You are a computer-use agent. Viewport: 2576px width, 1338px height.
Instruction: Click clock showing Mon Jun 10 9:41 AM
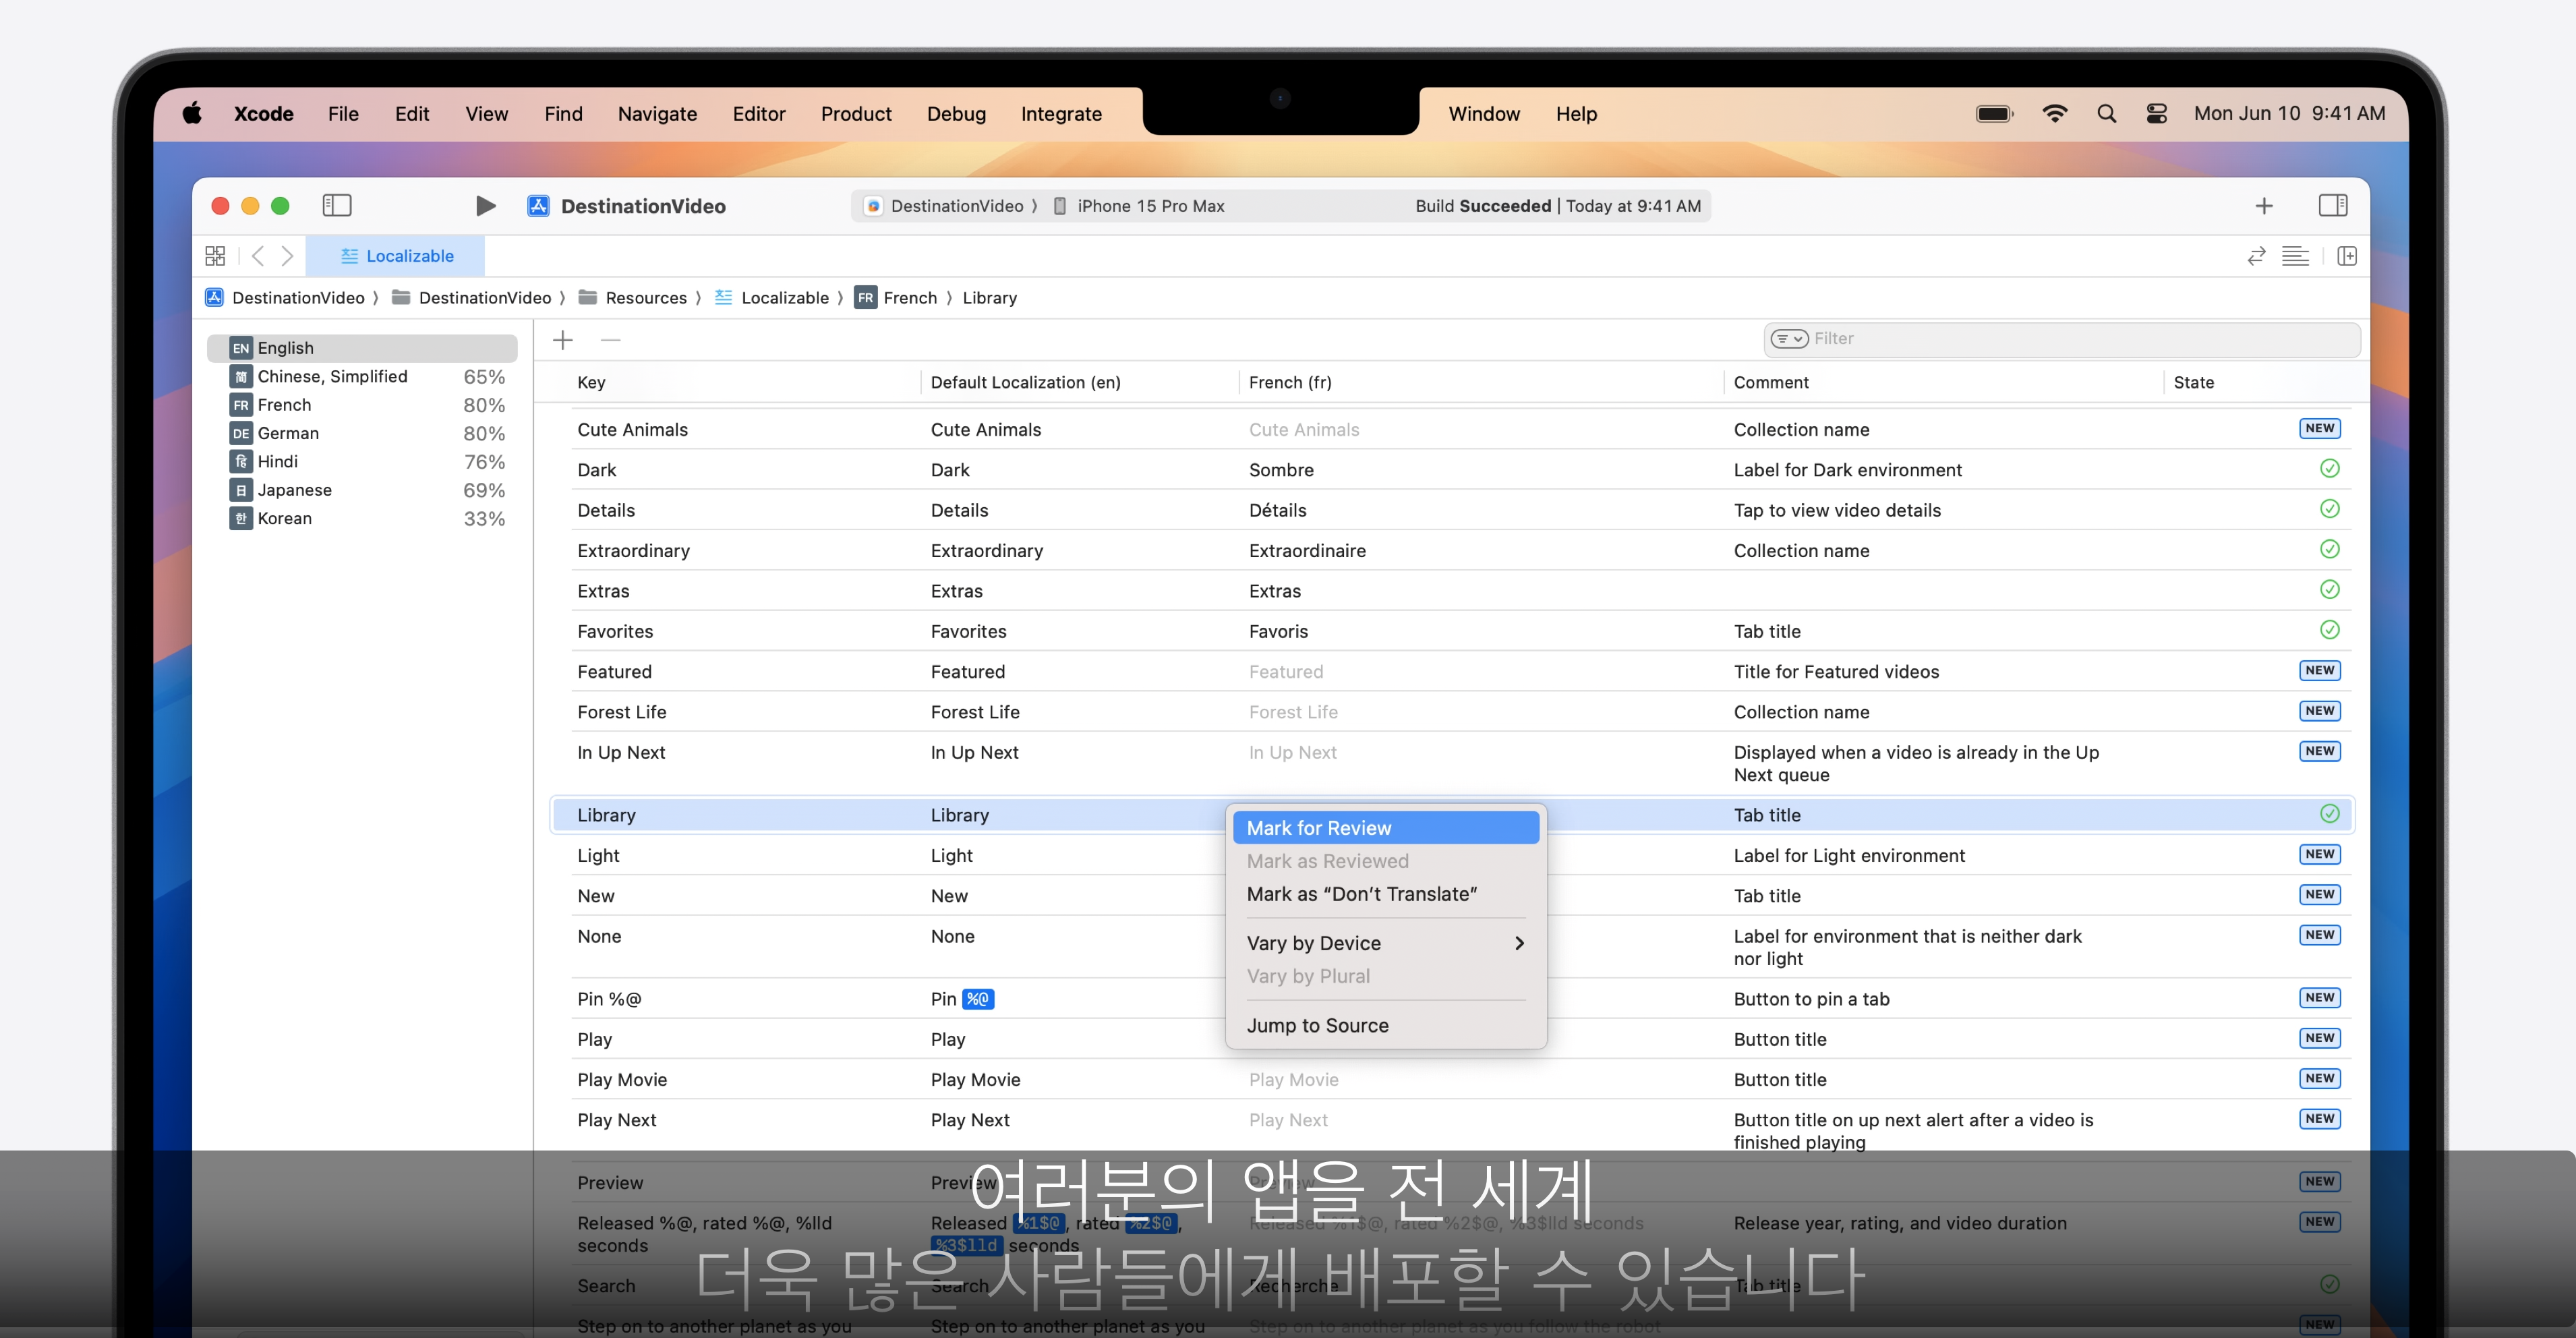tap(2289, 113)
